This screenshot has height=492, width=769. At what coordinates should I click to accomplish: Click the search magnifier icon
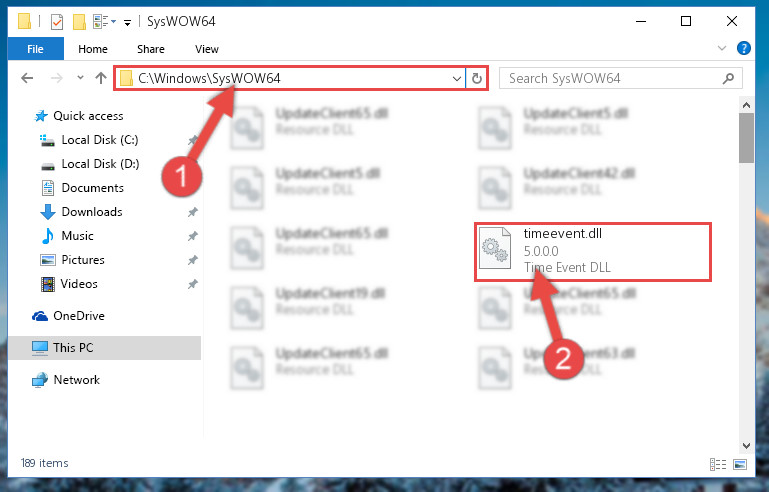pyautogui.click(x=728, y=78)
